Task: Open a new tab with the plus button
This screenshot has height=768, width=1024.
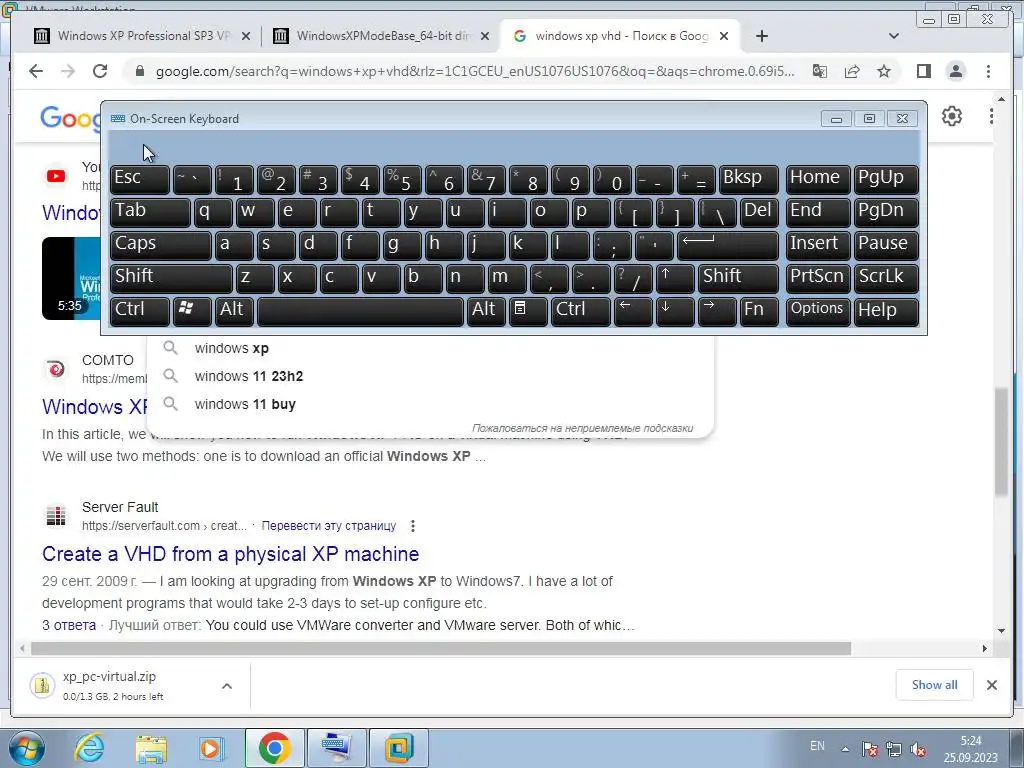Action: [x=761, y=36]
